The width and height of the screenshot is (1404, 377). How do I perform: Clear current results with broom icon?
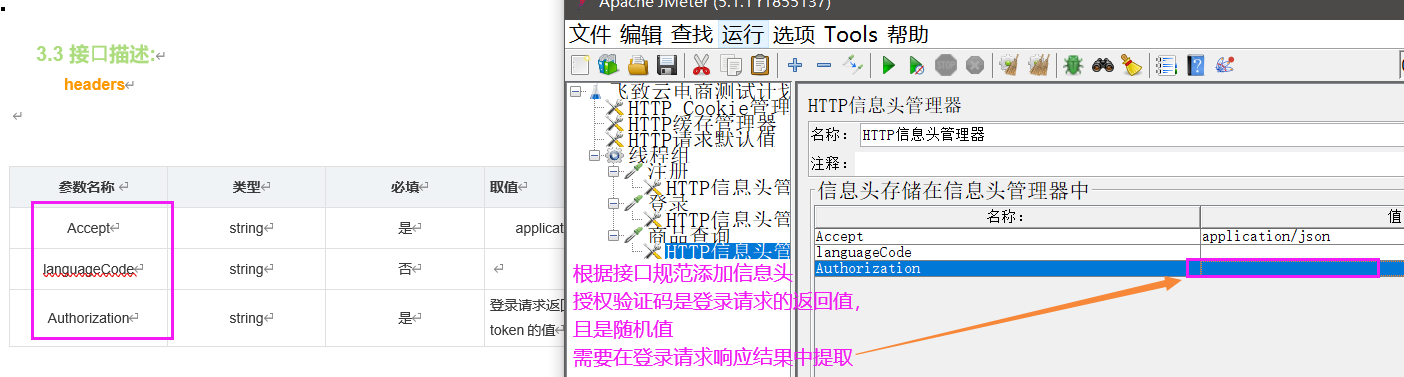[1009, 66]
